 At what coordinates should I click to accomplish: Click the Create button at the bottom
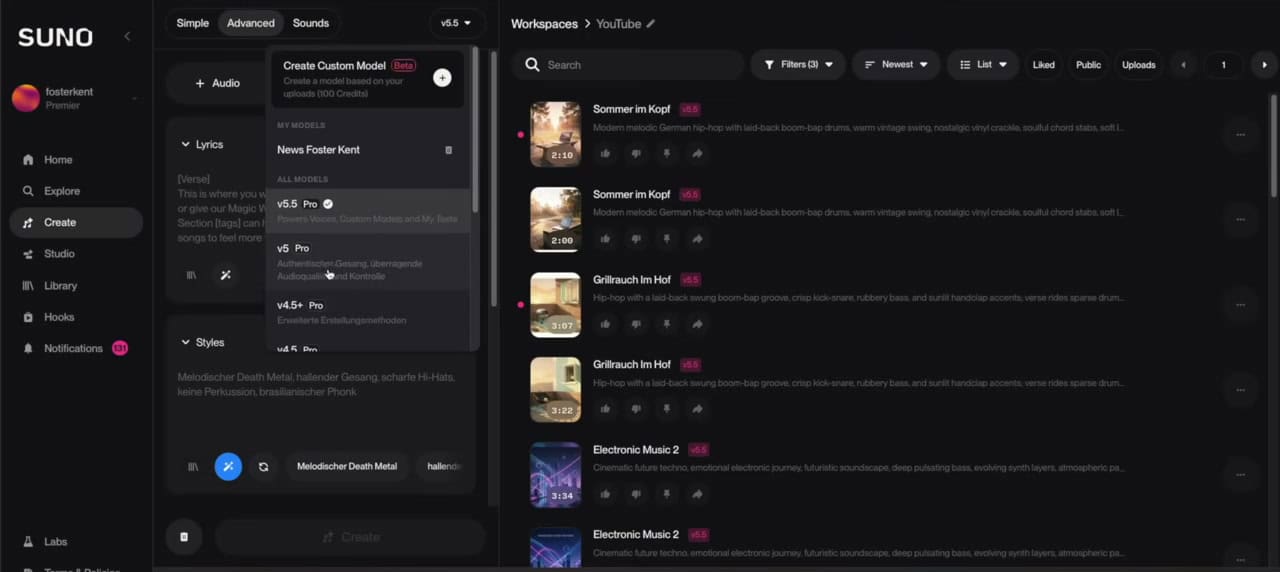(350, 537)
